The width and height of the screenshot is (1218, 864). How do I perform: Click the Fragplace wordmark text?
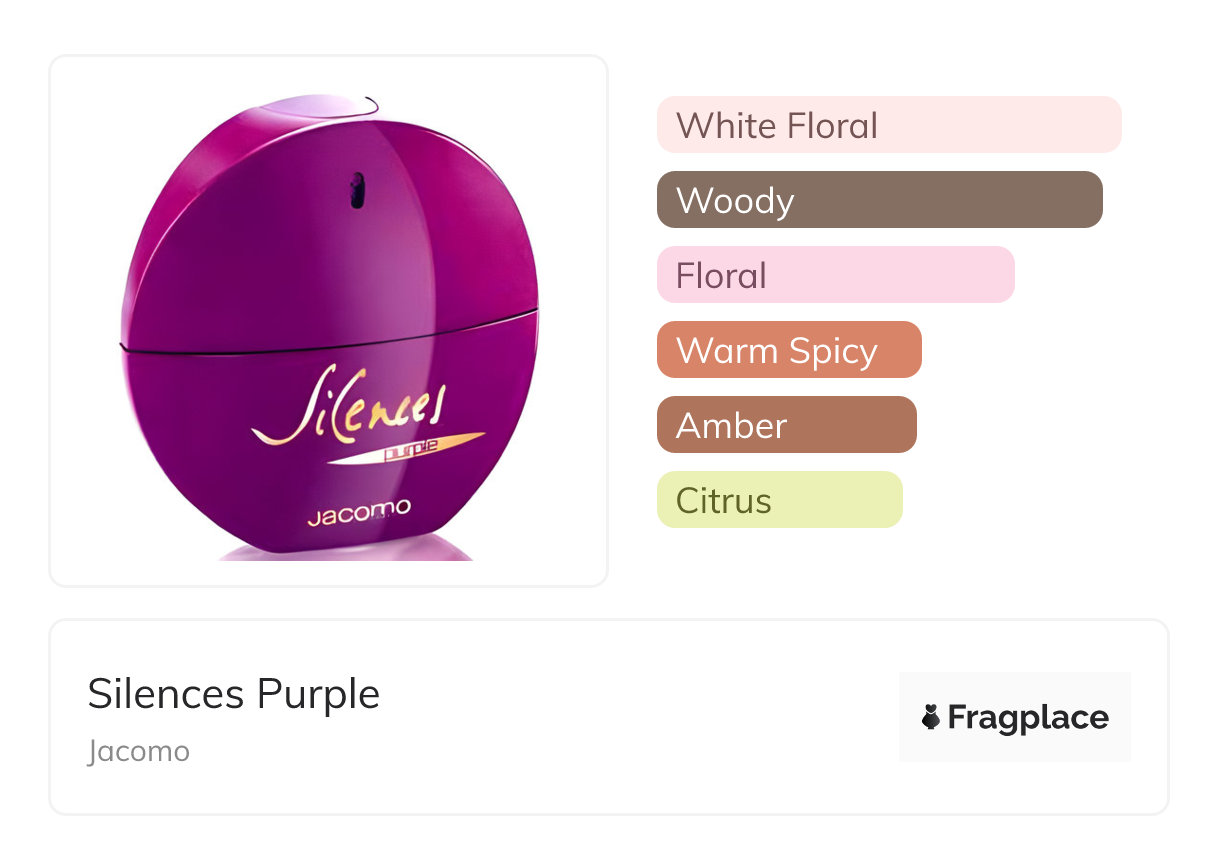pos(1028,717)
